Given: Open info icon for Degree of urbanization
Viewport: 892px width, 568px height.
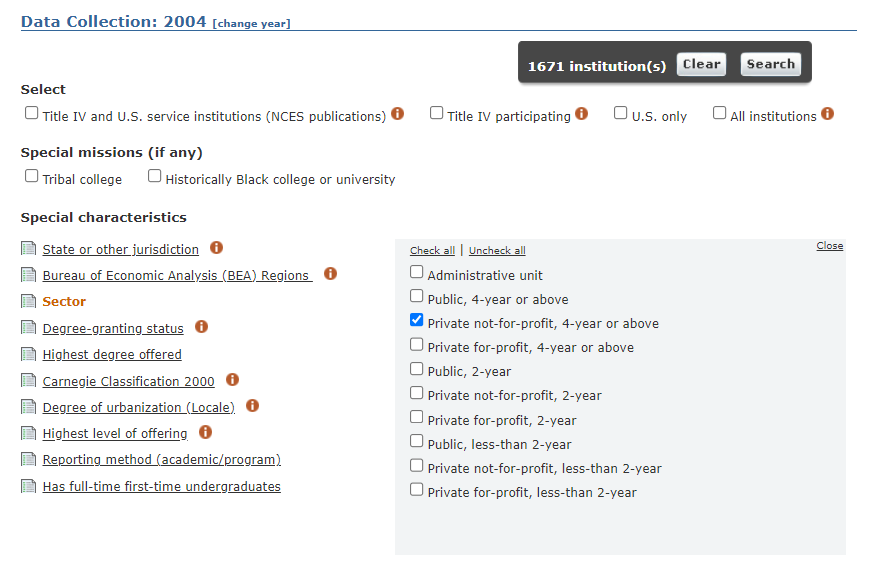Looking at the screenshot, I should tap(253, 406).
